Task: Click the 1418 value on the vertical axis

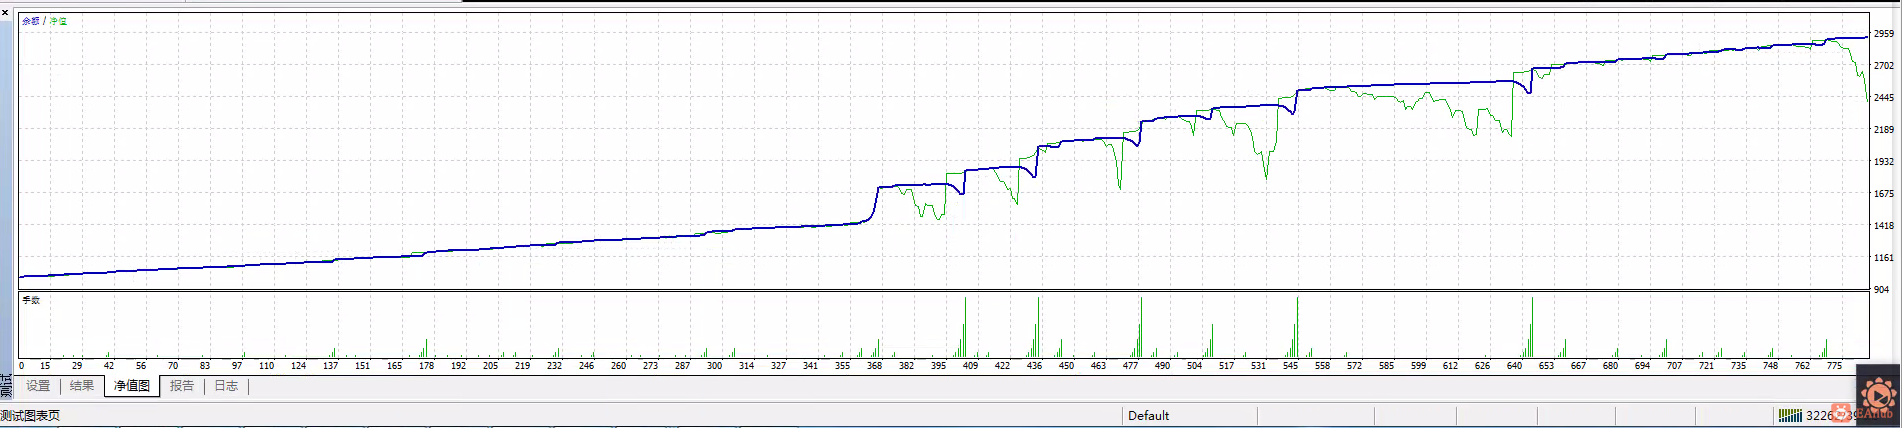Action: (x=1884, y=226)
